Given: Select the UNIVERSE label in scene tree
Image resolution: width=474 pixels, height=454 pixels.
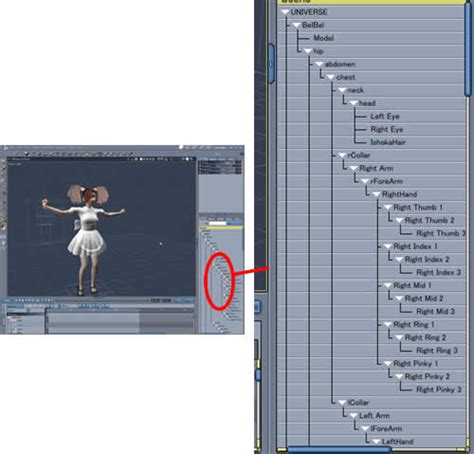Looking at the screenshot, I should [x=309, y=12].
